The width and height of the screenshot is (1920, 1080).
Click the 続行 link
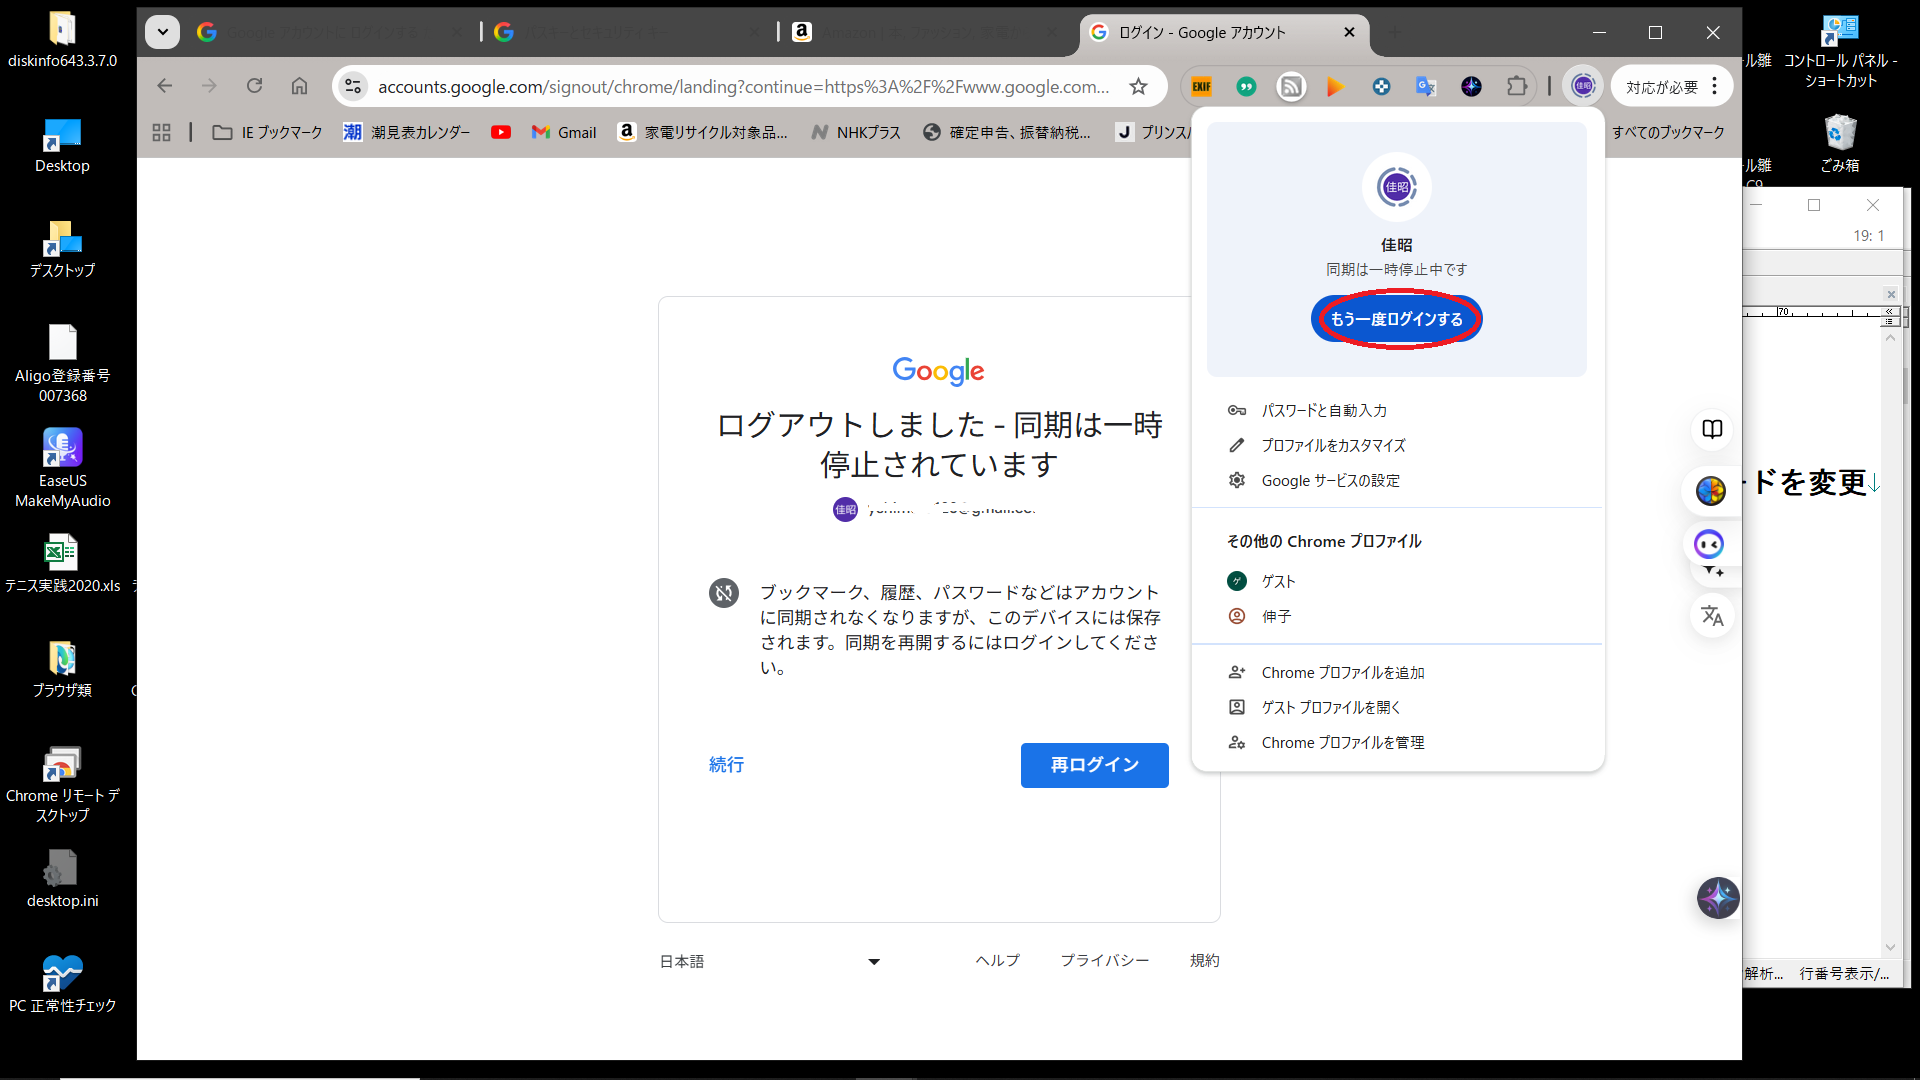(x=726, y=765)
